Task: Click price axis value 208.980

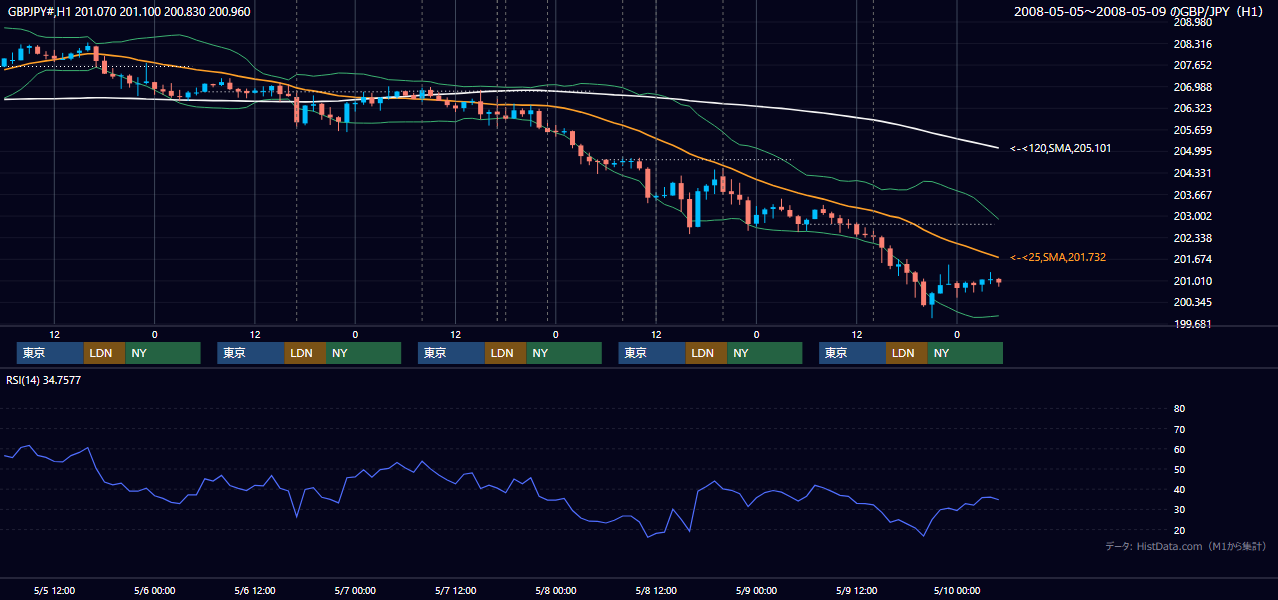Action: [1192, 22]
